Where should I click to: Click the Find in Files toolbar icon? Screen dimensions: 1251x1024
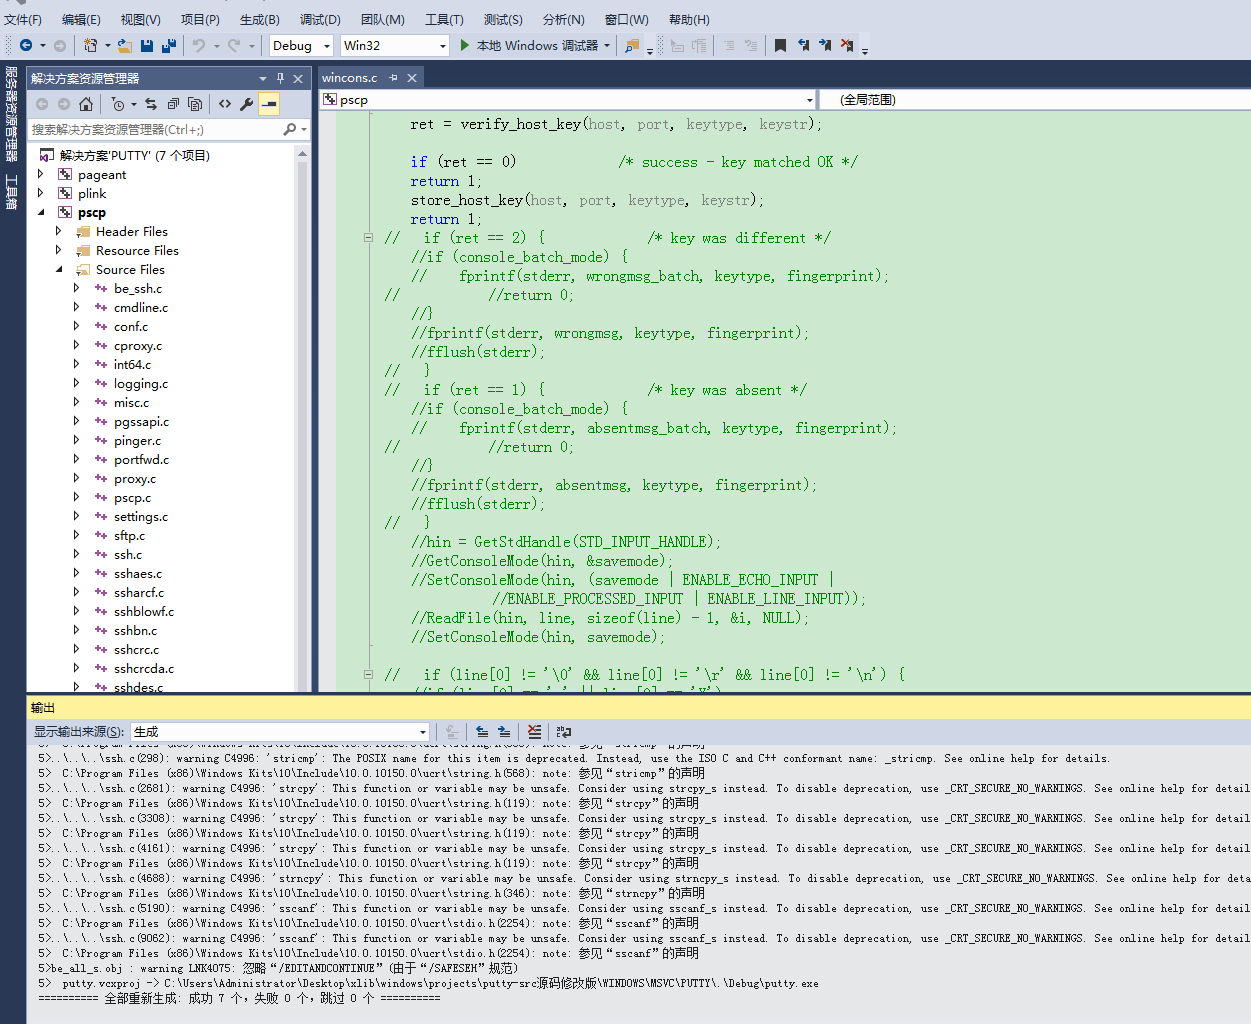tap(631, 45)
